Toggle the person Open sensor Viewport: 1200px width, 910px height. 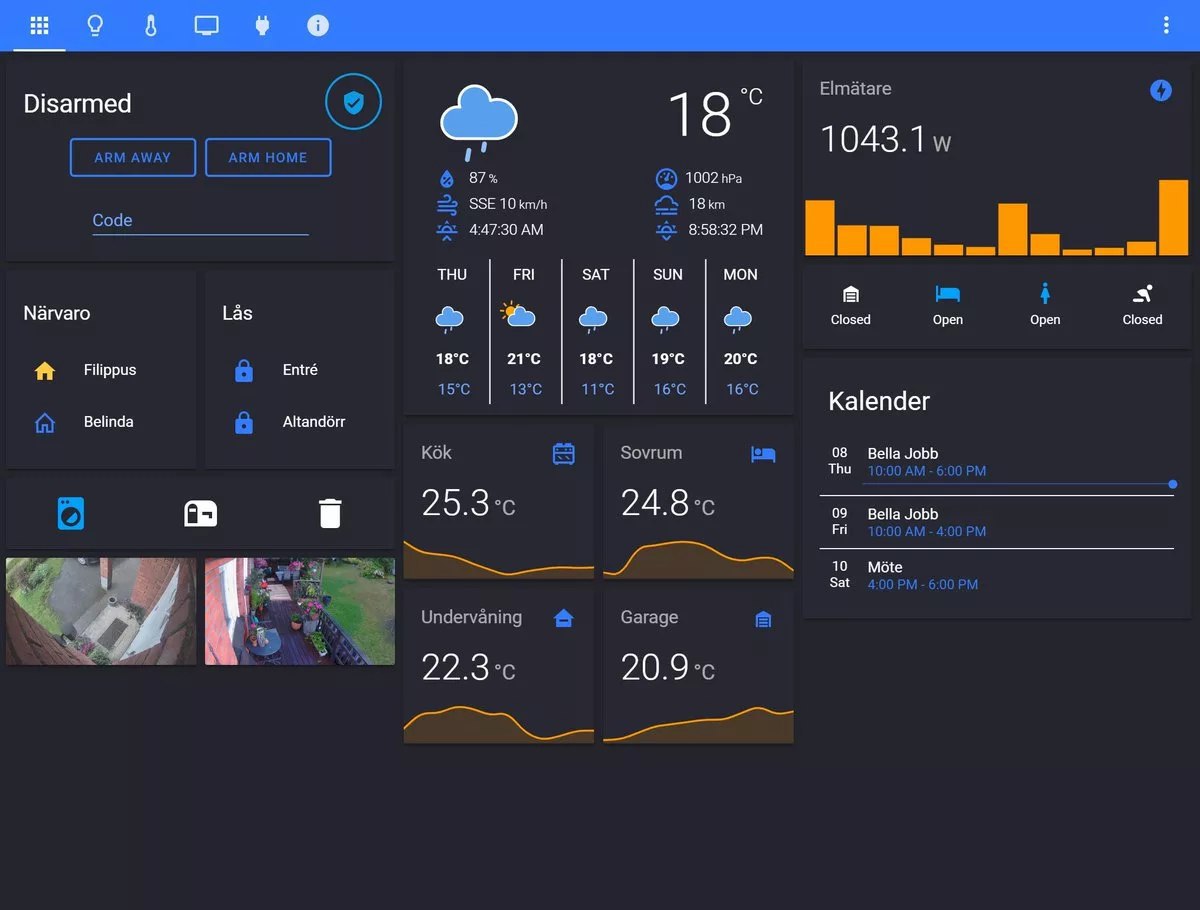coord(1045,306)
